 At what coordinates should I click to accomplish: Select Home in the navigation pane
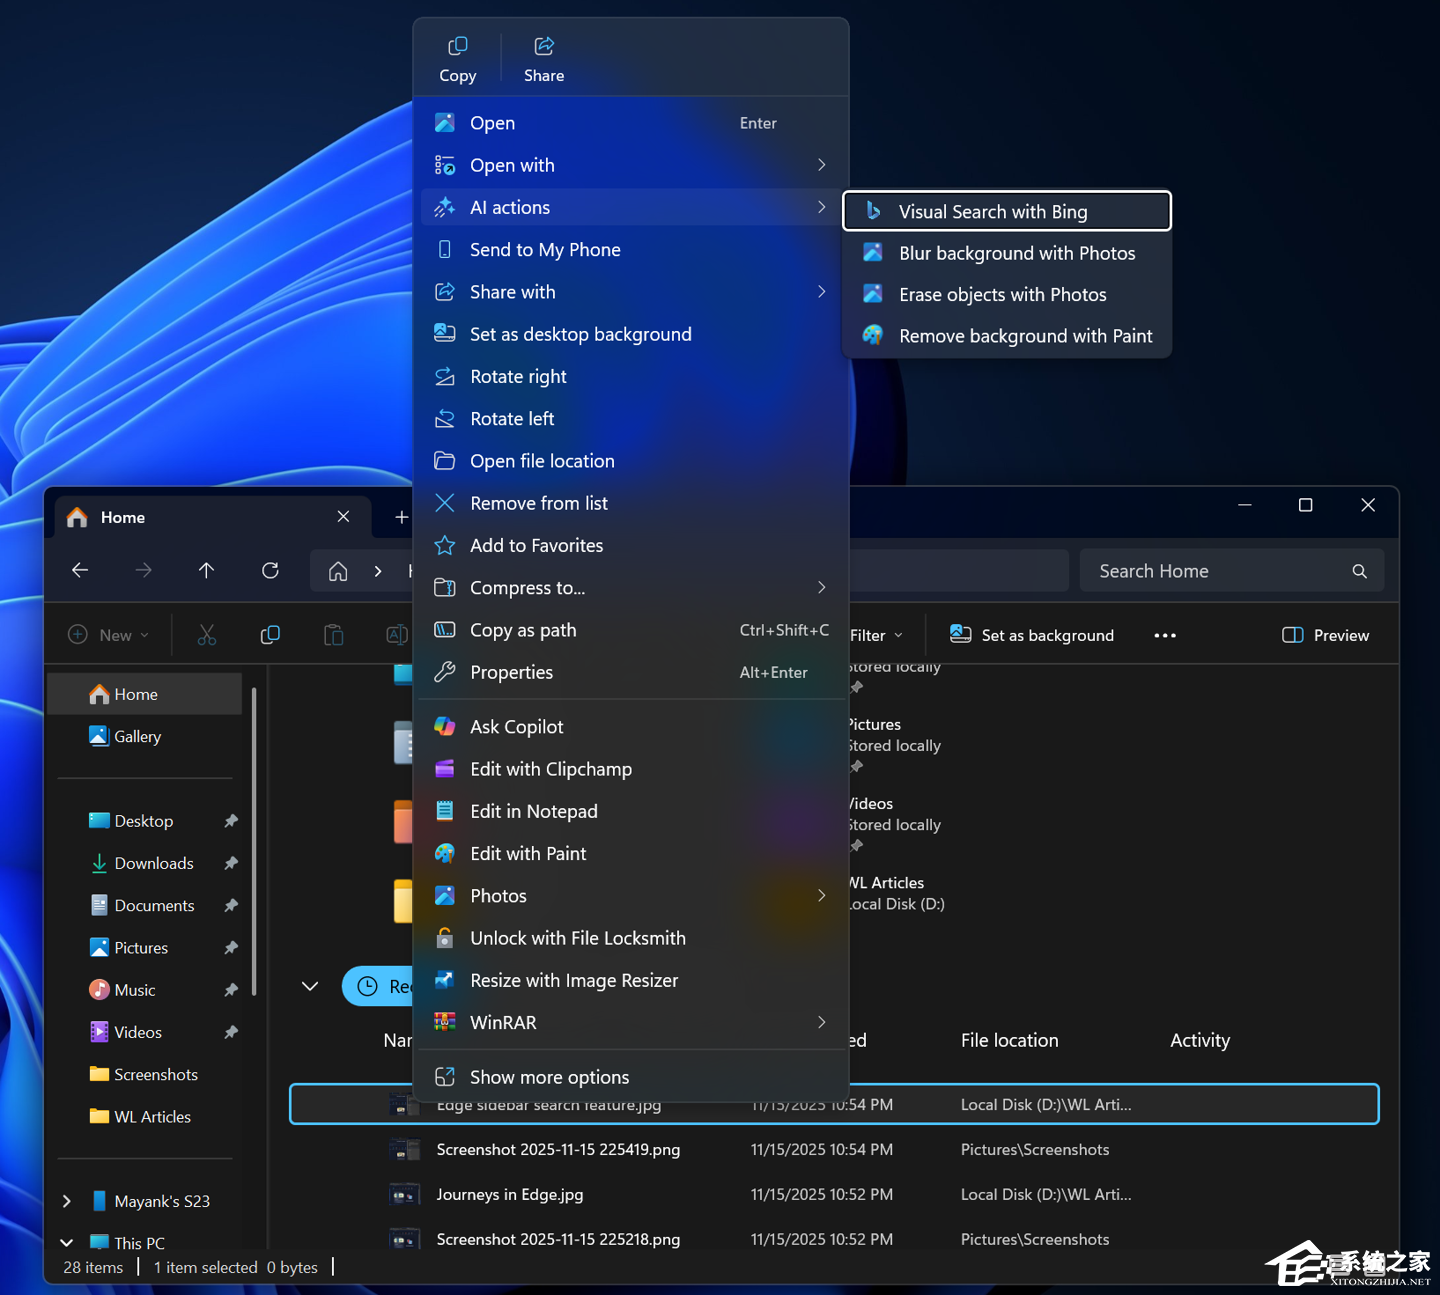point(145,694)
